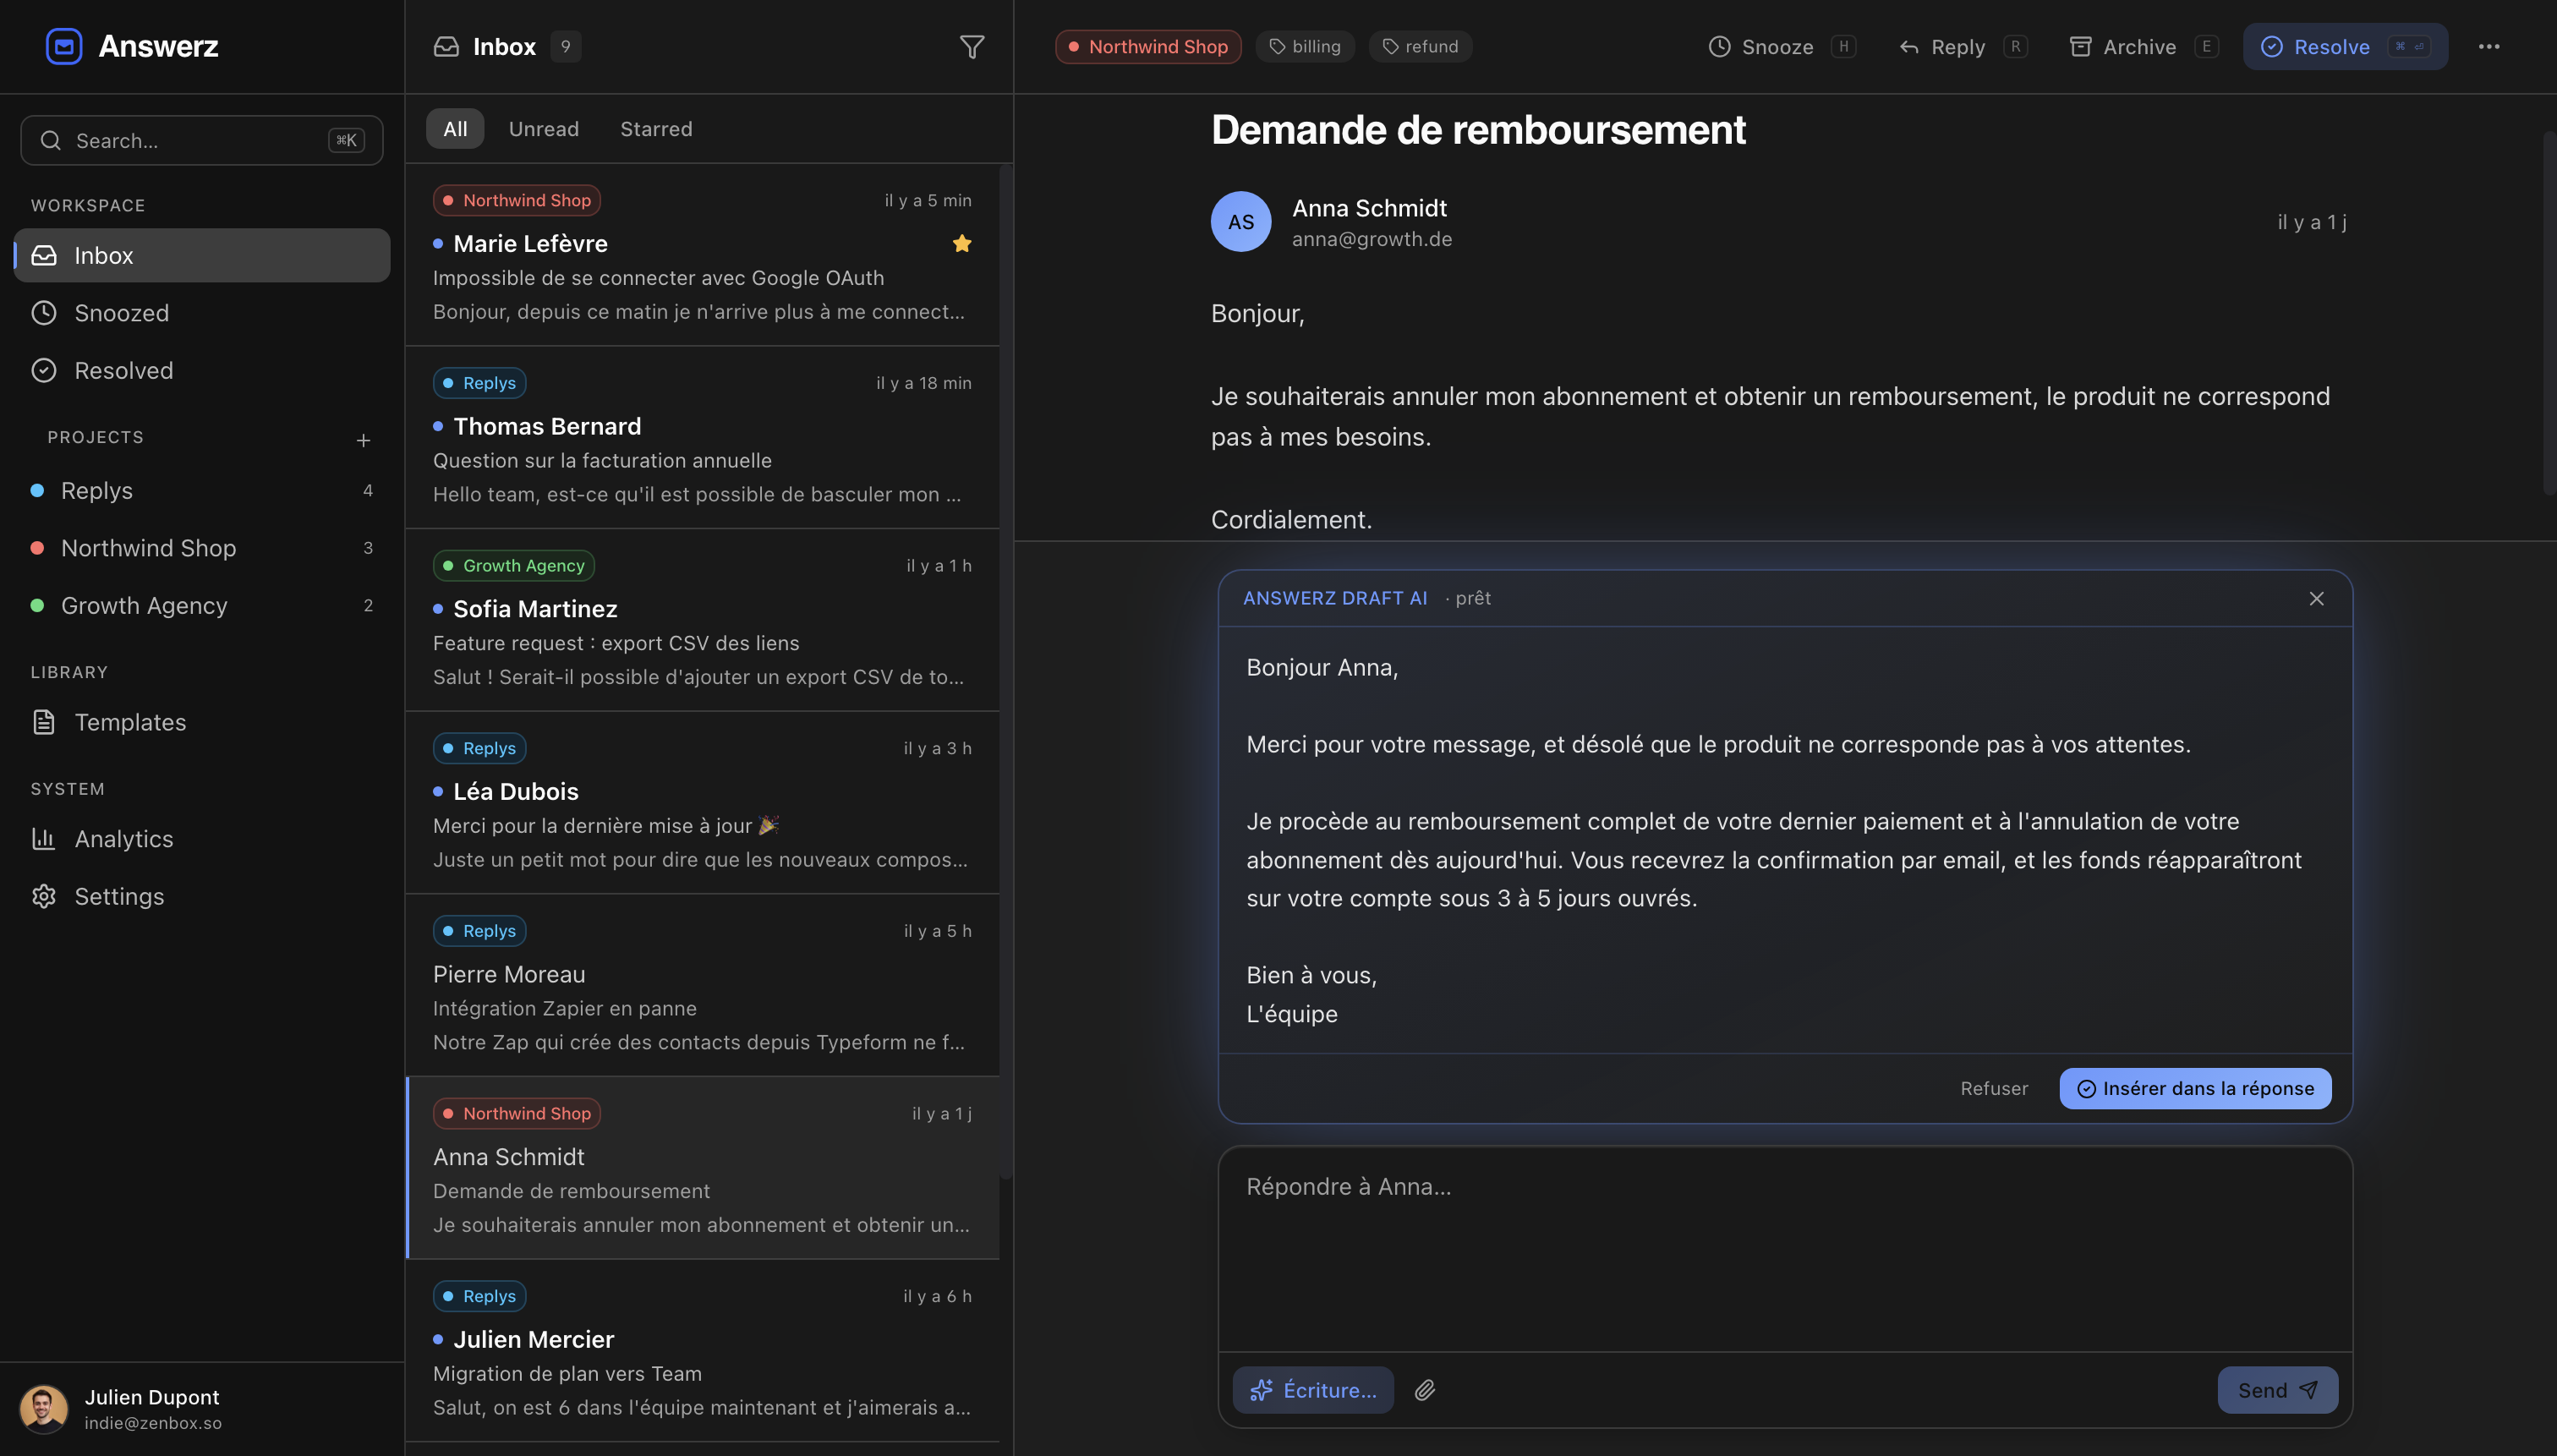The height and width of the screenshot is (1456, 2557).
Task: Snooze this conversation
Action: click(x=1782, y=47)
